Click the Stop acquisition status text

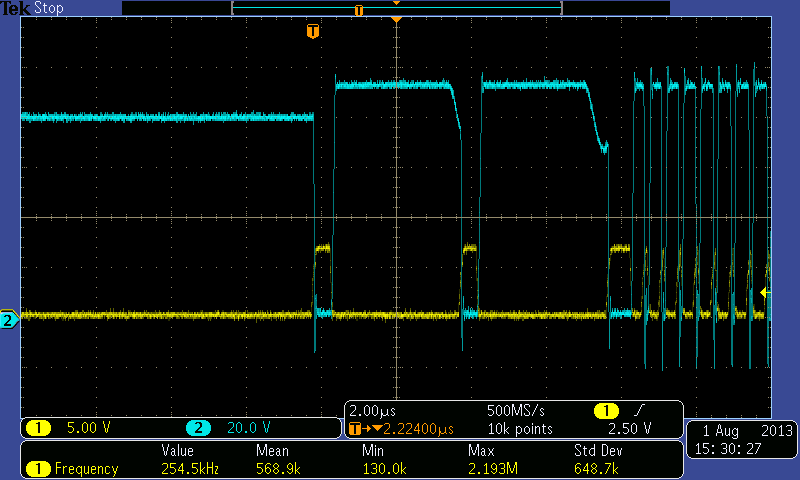click(x=49, y=8)
